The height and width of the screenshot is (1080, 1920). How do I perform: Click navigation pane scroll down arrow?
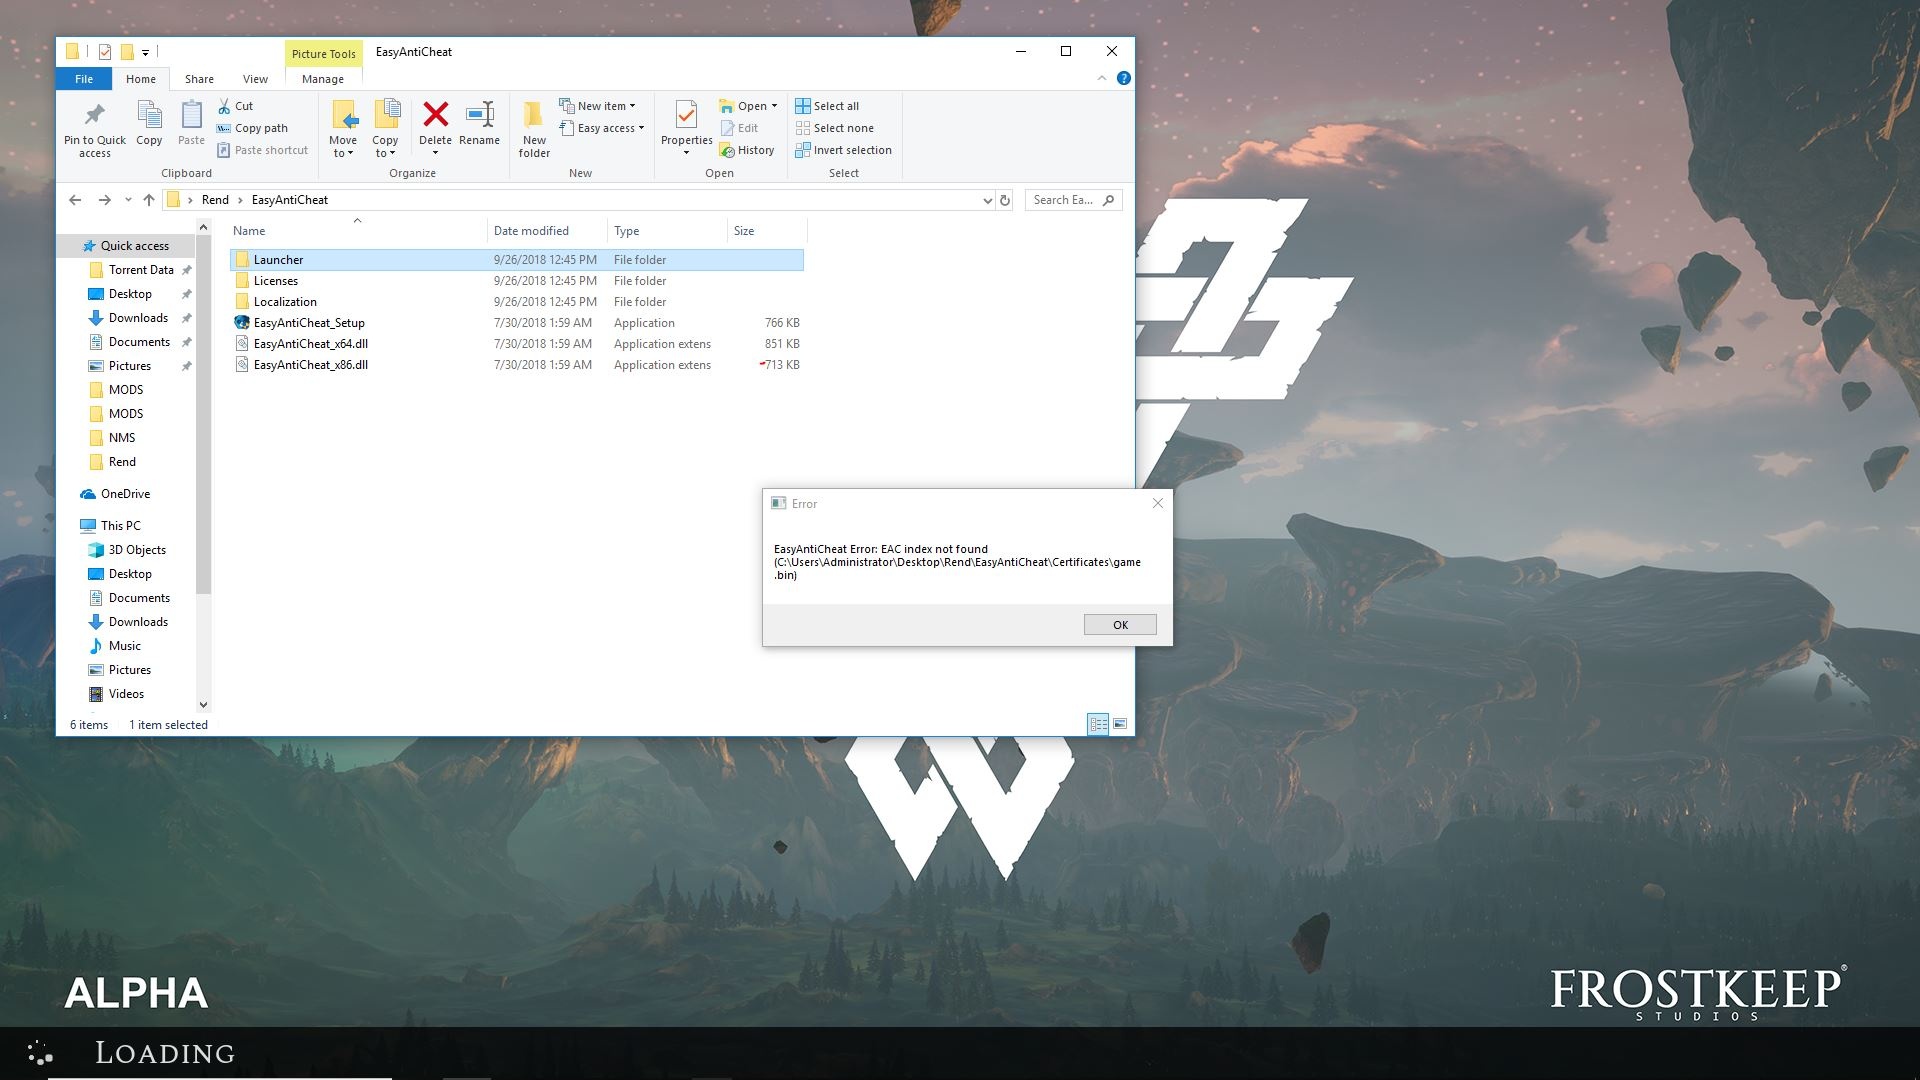click(x=203, y=705)
